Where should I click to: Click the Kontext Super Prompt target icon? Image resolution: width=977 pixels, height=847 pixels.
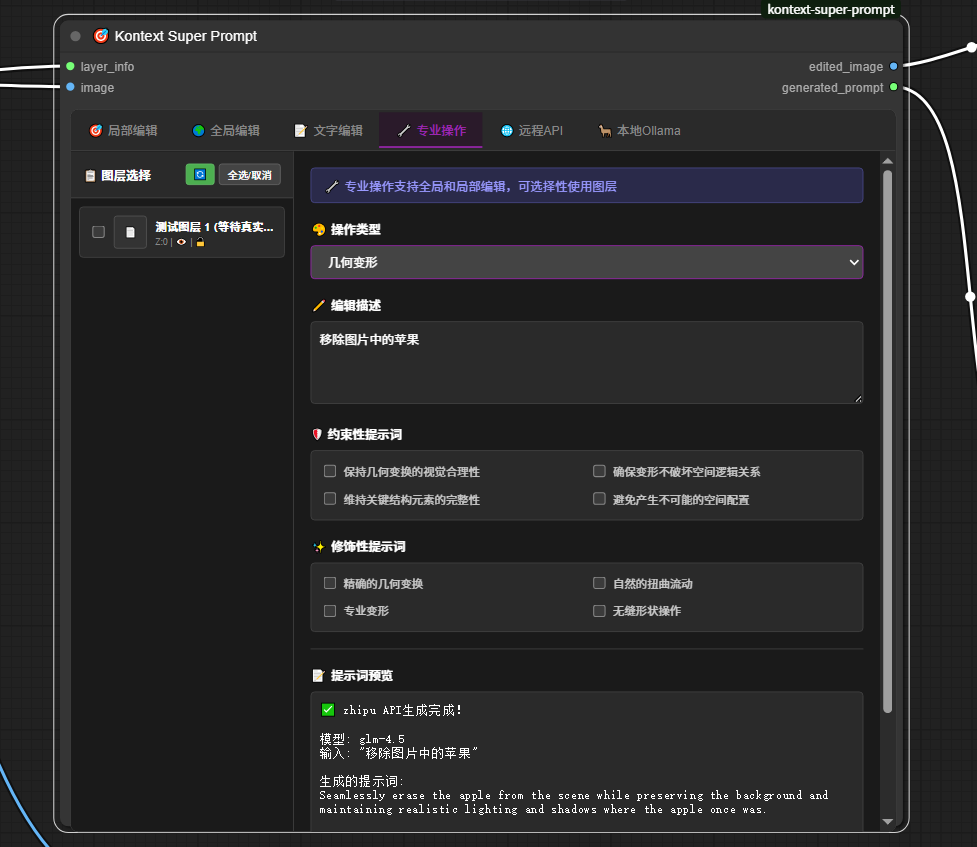(100, 36)
